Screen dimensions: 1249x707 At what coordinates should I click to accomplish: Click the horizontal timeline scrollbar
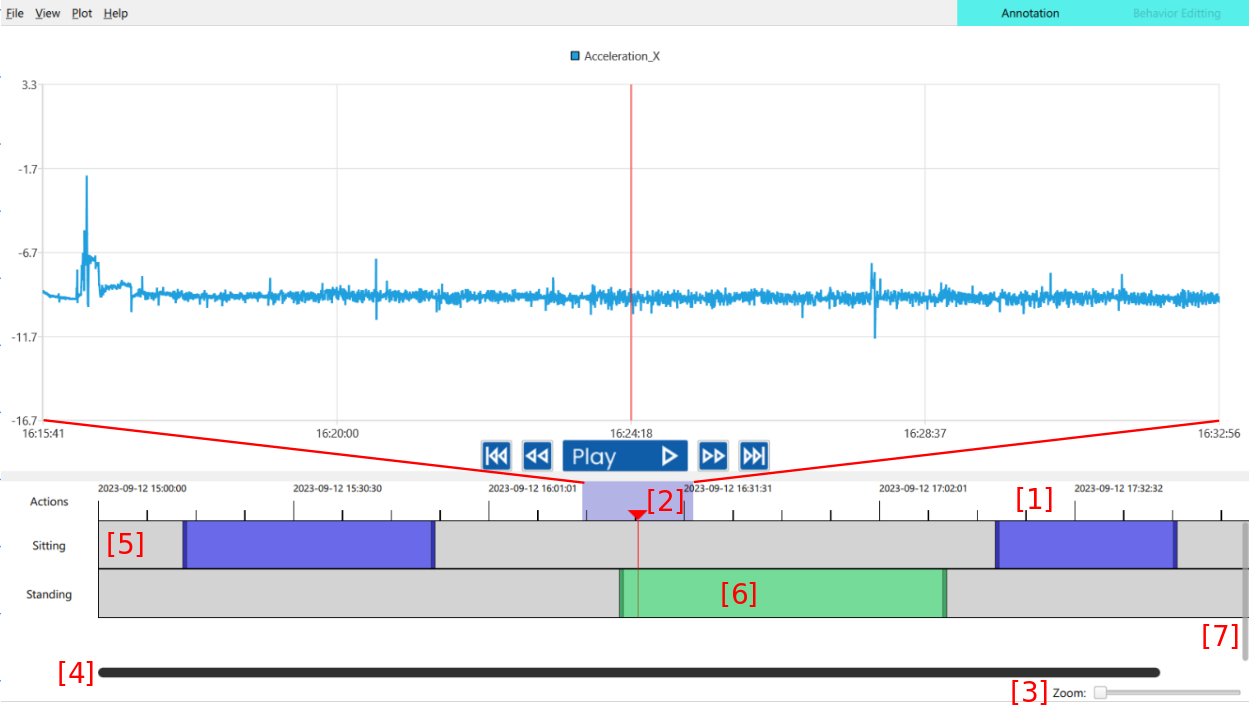click(628, 673)
